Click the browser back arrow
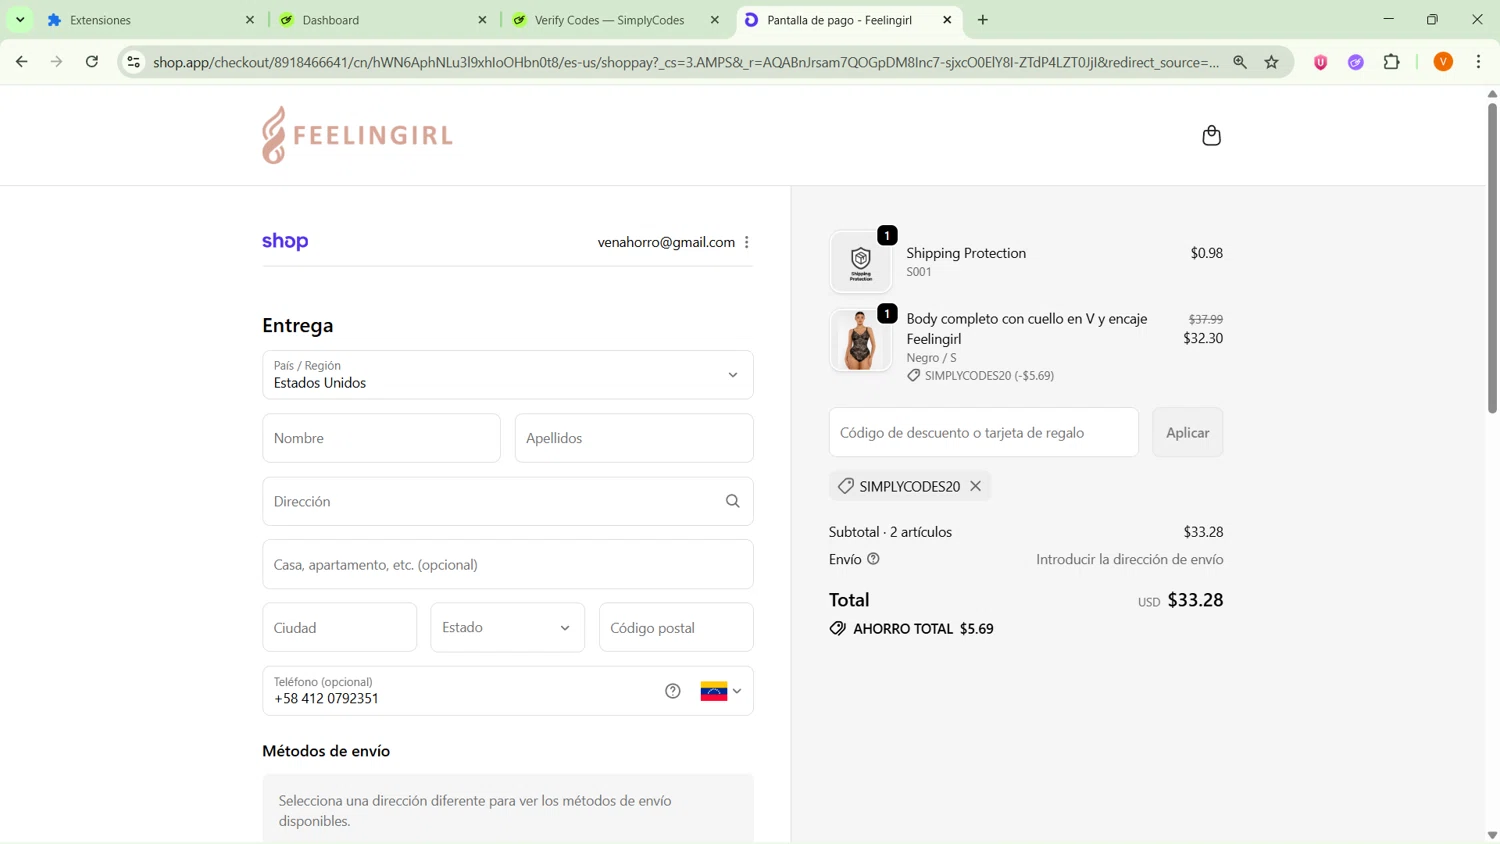 [x=21, y=62]
